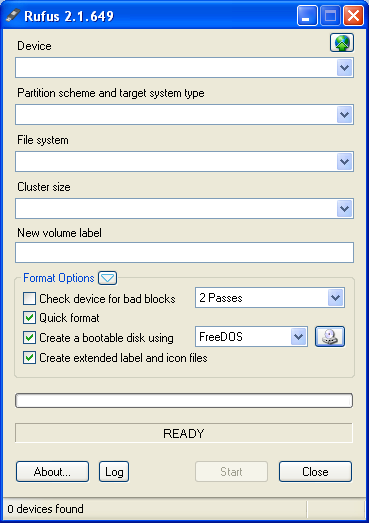Viewport: 369px width, 523px height.
Task: Change the 2 Passes dropdown value
Action: pyautogui.click(x=270, y=298)
